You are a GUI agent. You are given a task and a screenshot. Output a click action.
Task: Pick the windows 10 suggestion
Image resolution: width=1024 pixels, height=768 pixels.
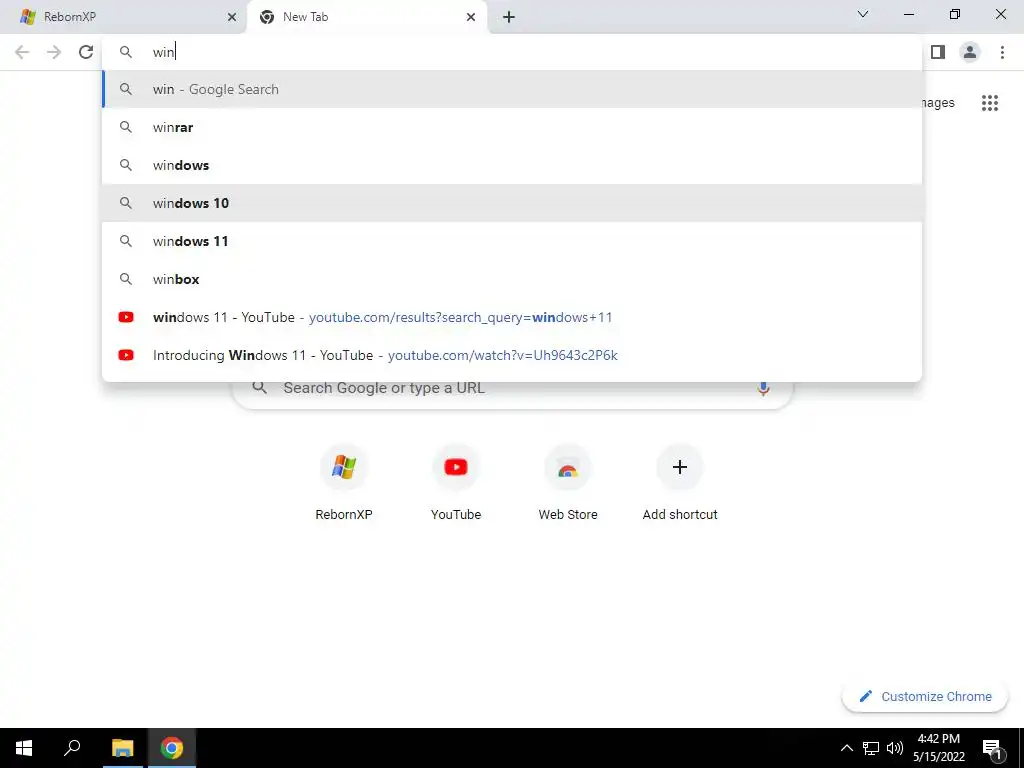click(x=512, y=203)
